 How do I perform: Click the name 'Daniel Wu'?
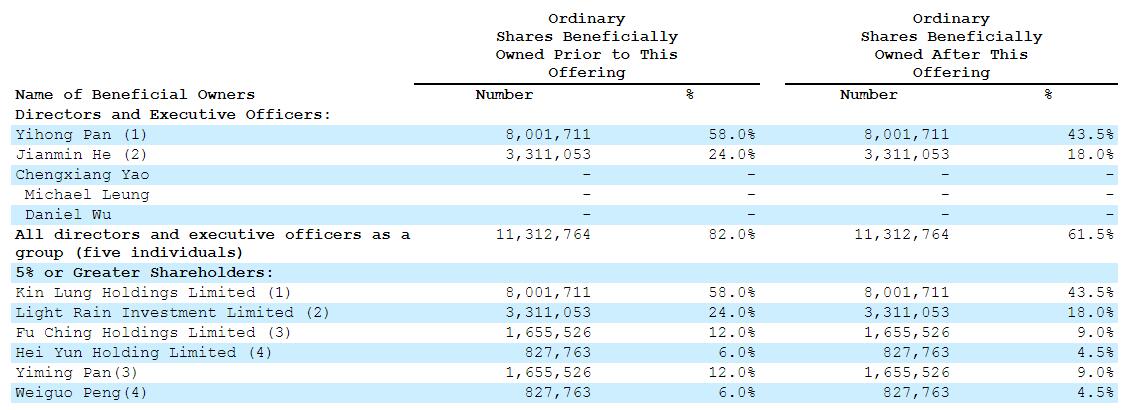pyautogui.click(x=68, y=215)
